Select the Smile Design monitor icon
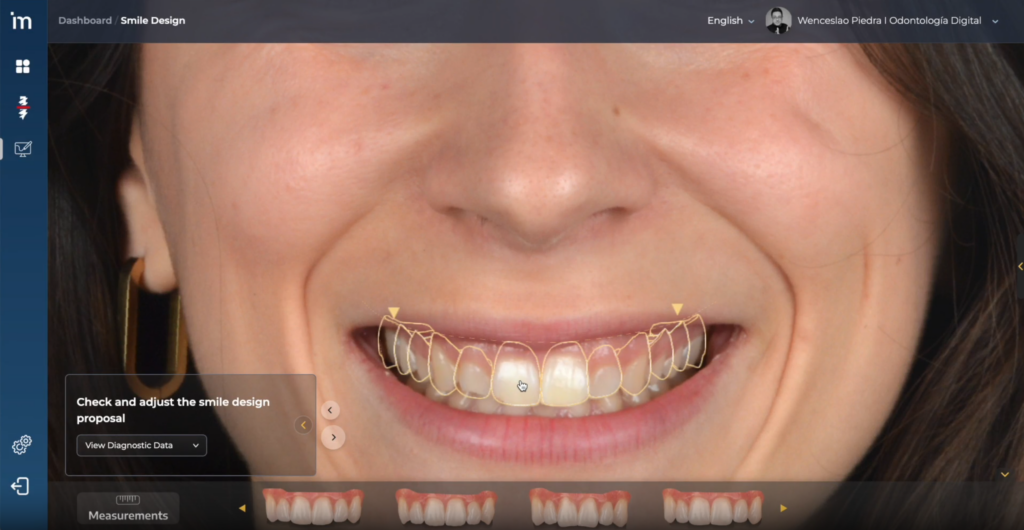 point(22,149)
